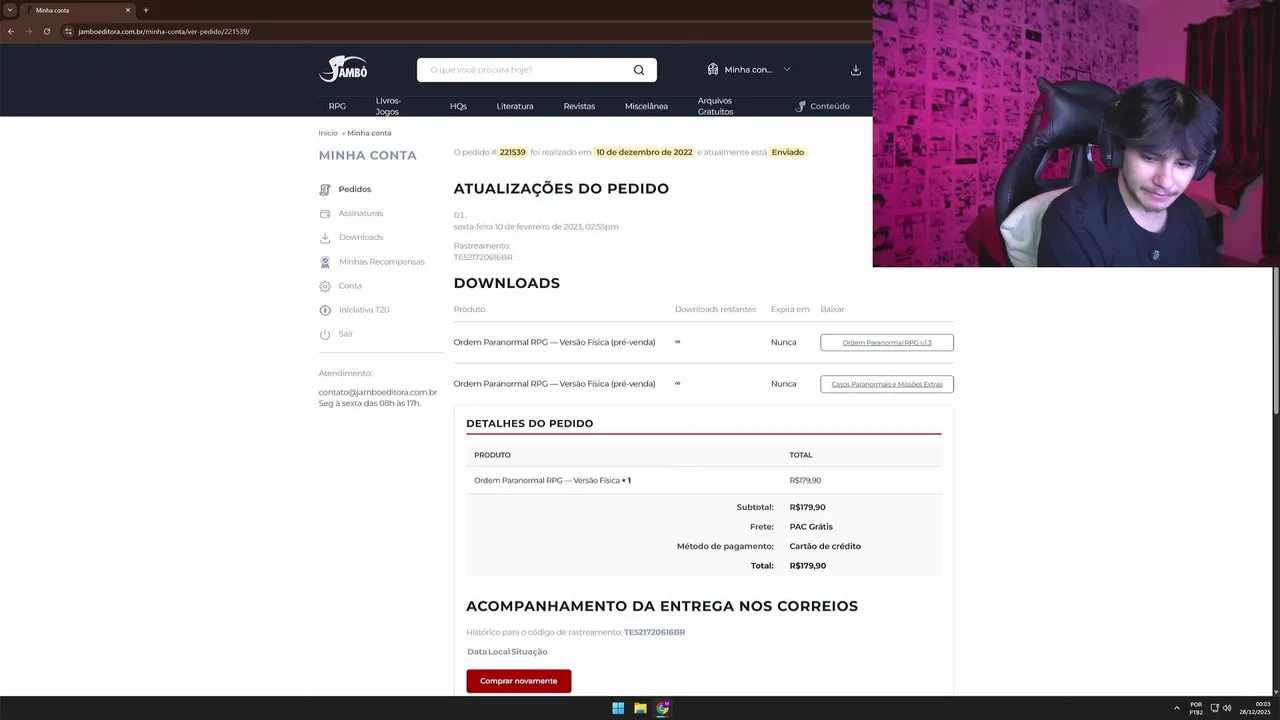
Task: Click the POR PTB2 language indicator
Action: [1196, 708]
